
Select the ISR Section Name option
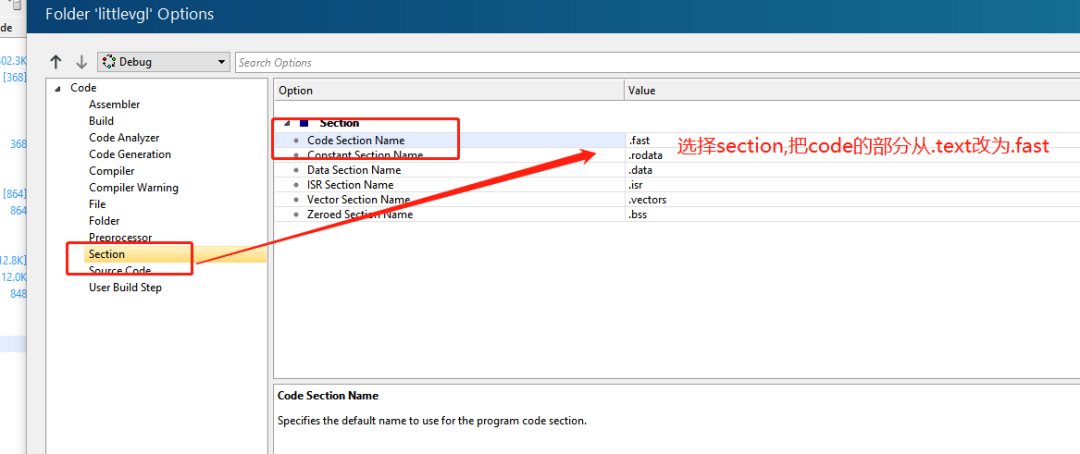point(350,185)
